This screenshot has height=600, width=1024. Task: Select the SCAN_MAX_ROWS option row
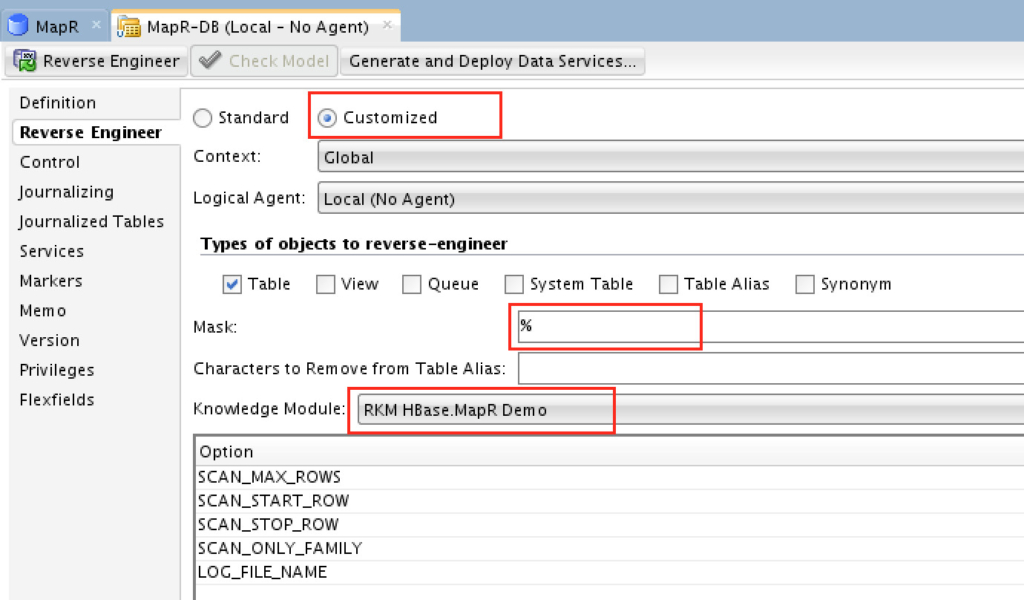point(610,477)
